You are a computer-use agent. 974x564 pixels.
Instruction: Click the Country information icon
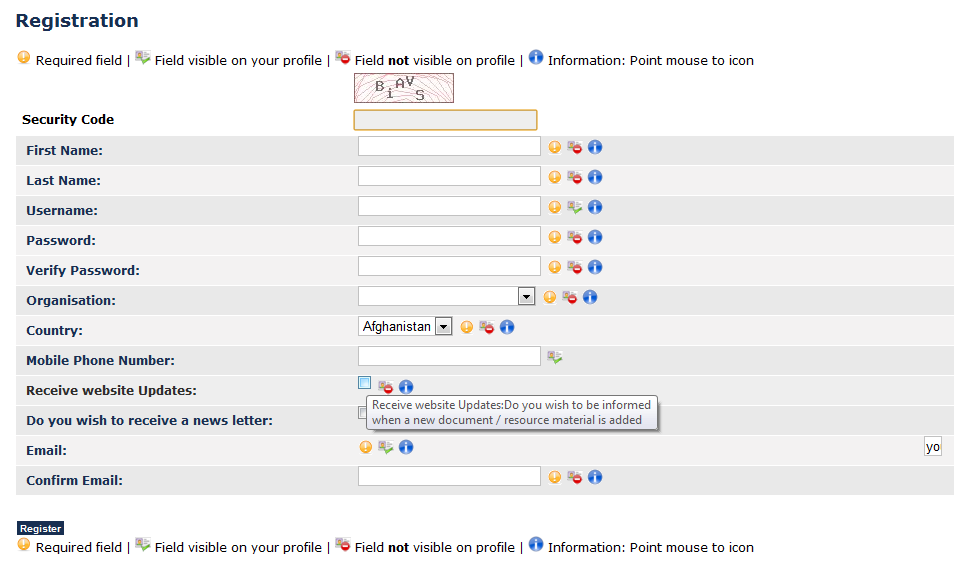point(507,327)
